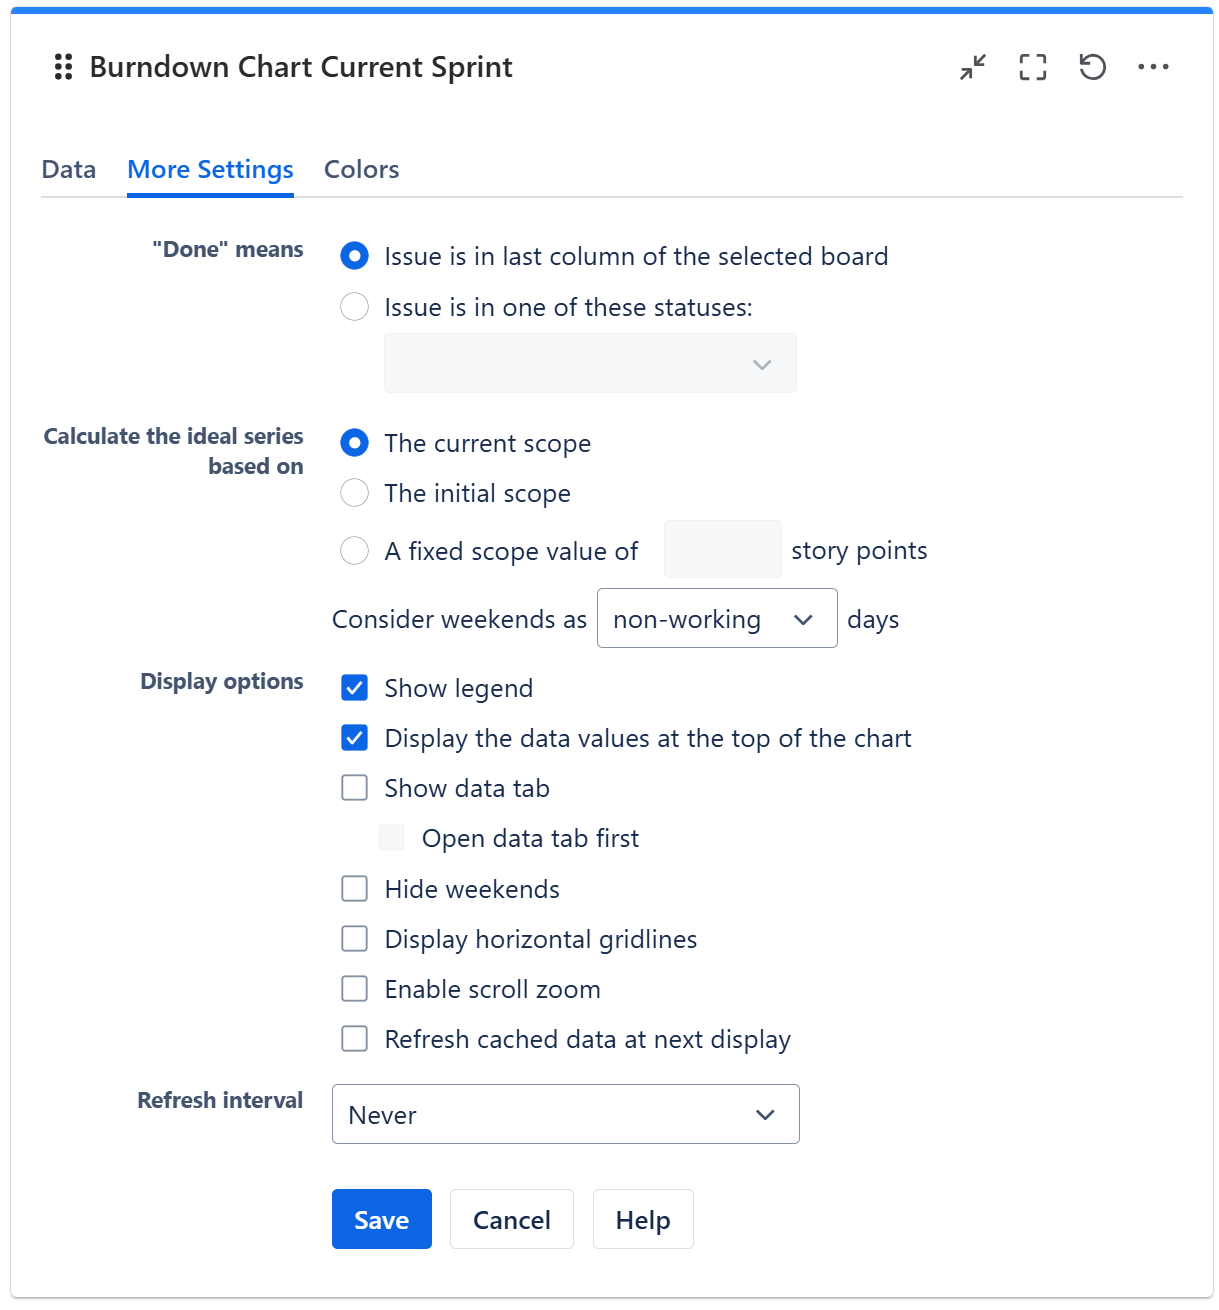Screen dimensions: 1219x1310
Task: Click the gadget drag handle icon
Action: click(x=63, y=67)
